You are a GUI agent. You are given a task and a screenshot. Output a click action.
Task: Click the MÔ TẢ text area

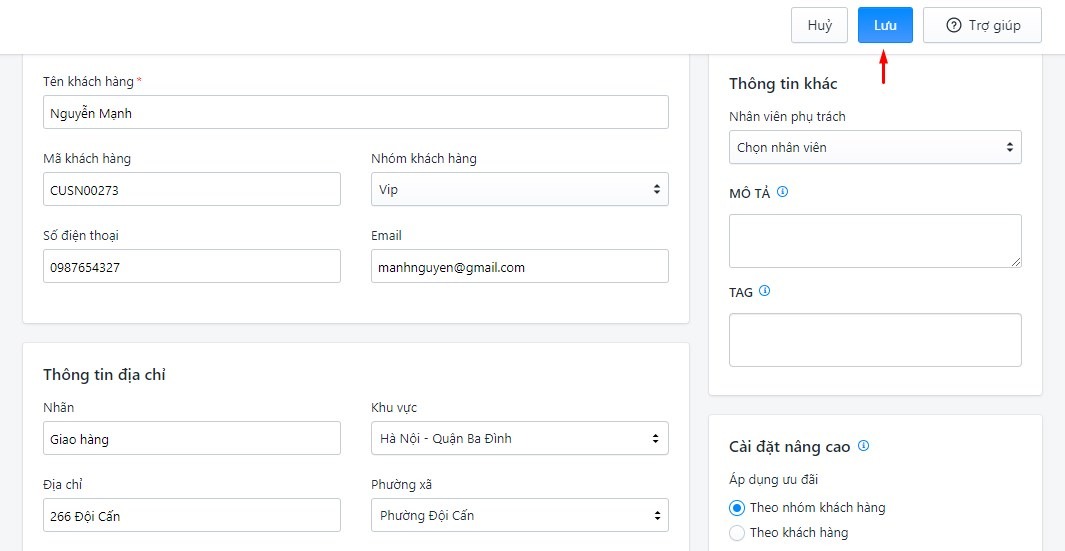click(x=875, y=241)
